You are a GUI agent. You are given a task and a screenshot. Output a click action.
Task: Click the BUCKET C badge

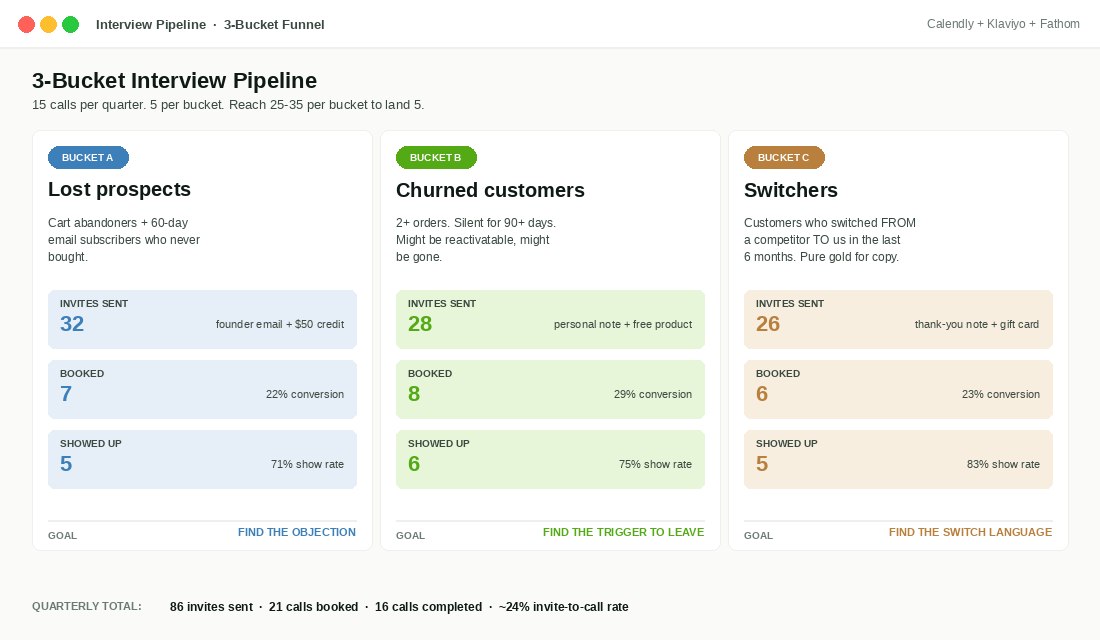pyautogui.click(x=784, y=158)
